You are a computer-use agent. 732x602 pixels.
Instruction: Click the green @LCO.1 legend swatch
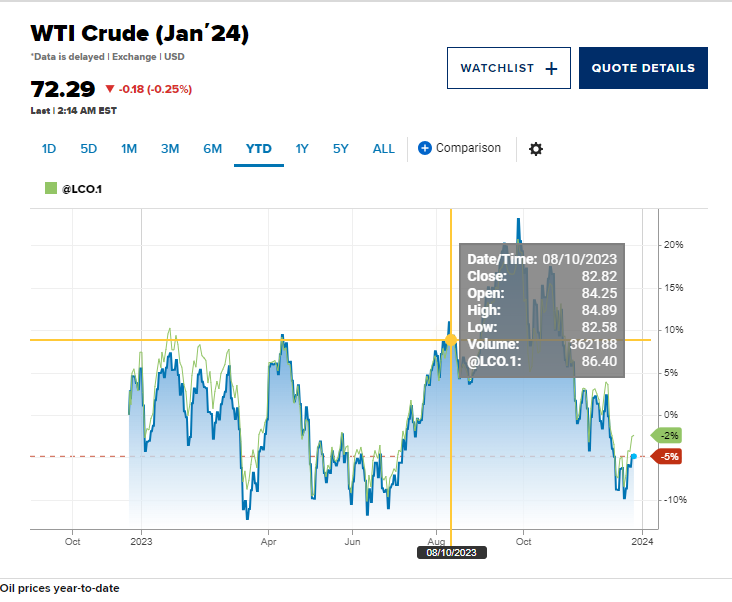click(51, 187)
